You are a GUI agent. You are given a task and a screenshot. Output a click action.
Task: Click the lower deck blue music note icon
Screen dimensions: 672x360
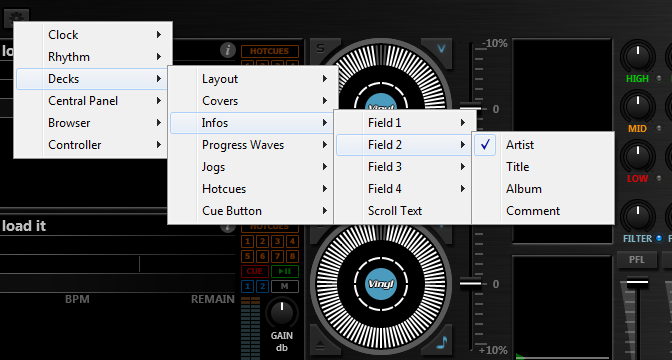click(442, 342)
